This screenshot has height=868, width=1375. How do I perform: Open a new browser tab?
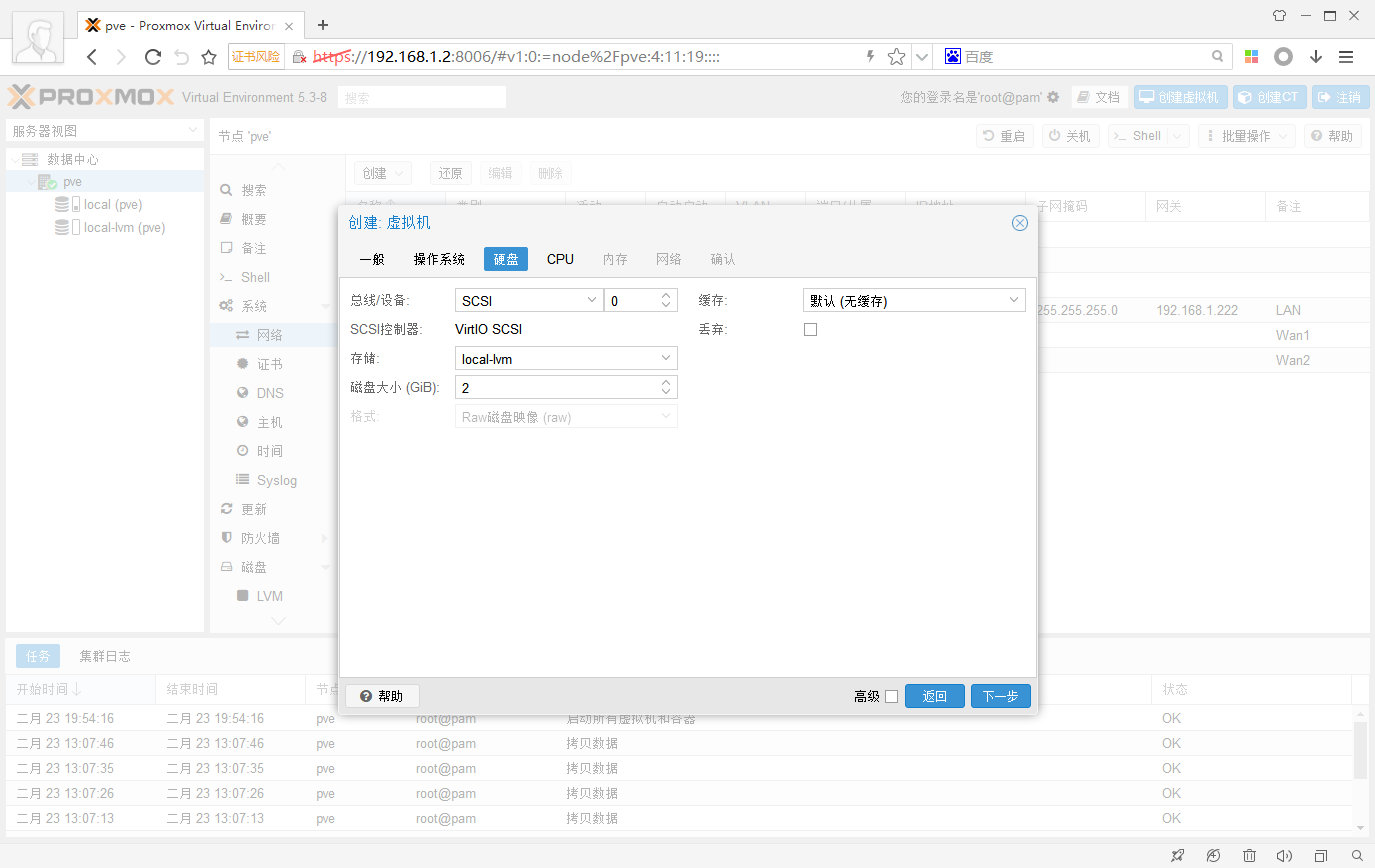tap(323, 25)
